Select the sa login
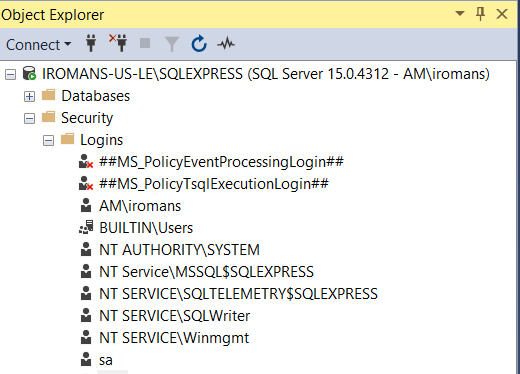The width and height of the screenshot is (520, 374). [x=106, y=360]
